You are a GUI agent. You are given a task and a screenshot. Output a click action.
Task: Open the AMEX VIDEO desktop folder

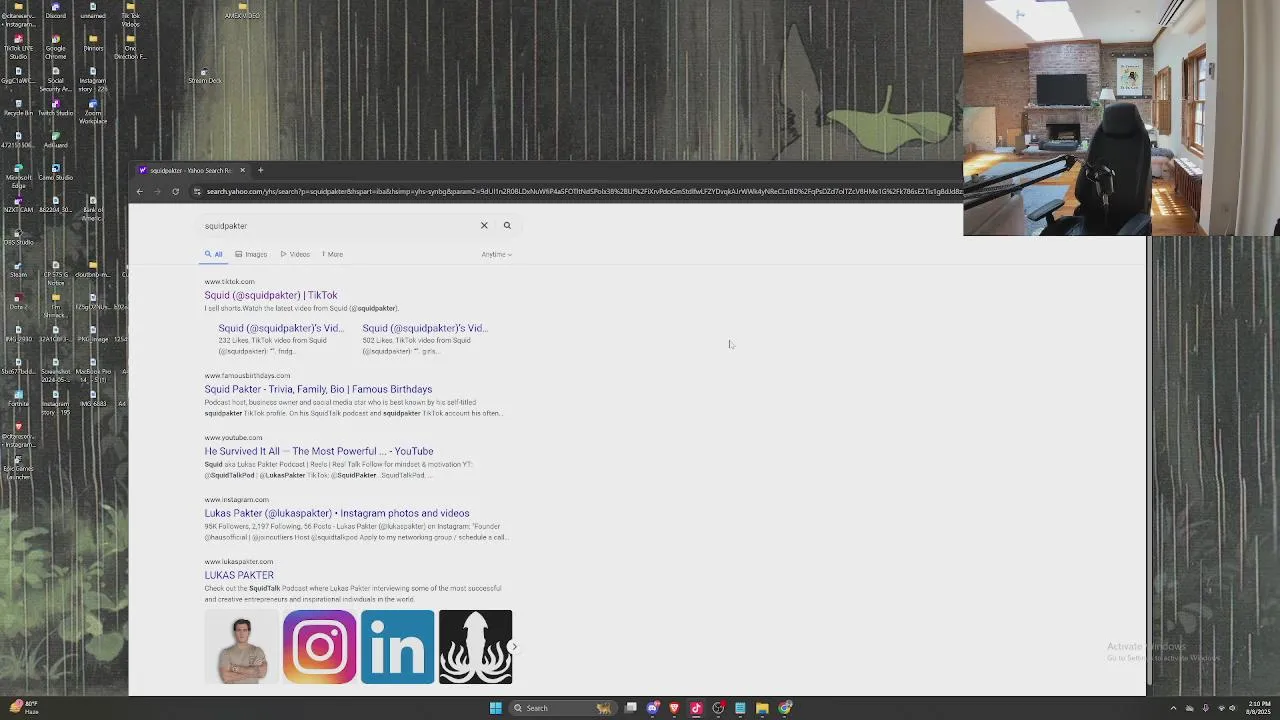(242, 11)
